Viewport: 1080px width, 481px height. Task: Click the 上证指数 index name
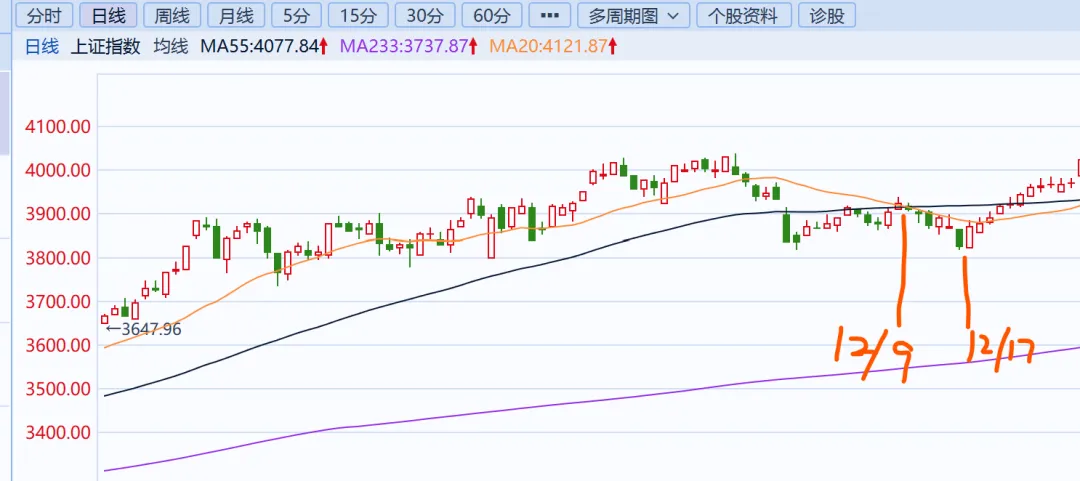coord(105,47)
